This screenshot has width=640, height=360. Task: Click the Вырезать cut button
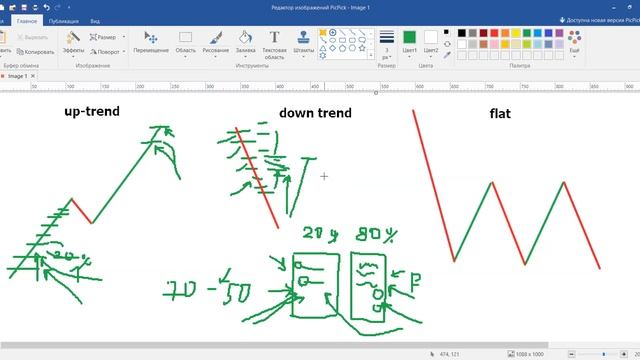pos(33,37)
